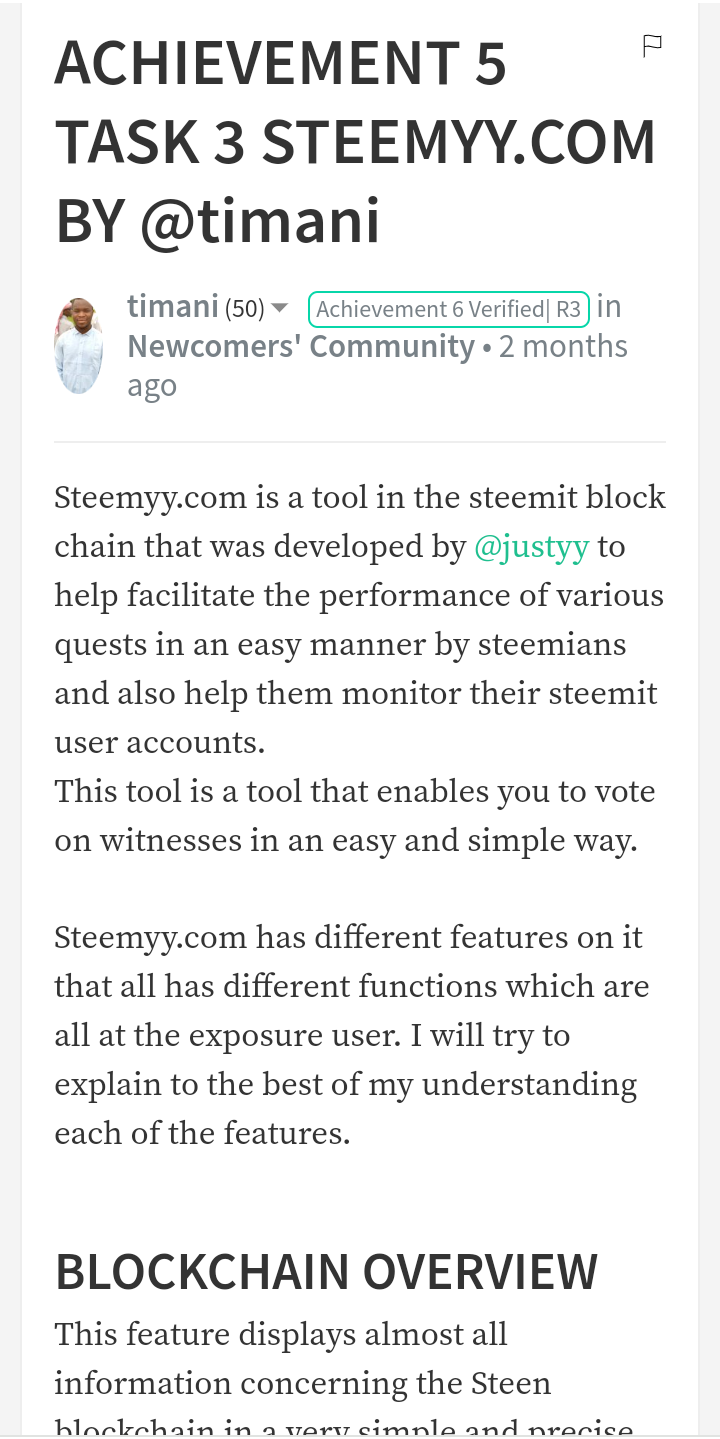Expand the dropdown arrow beside timani's reputation

point(280,308)
